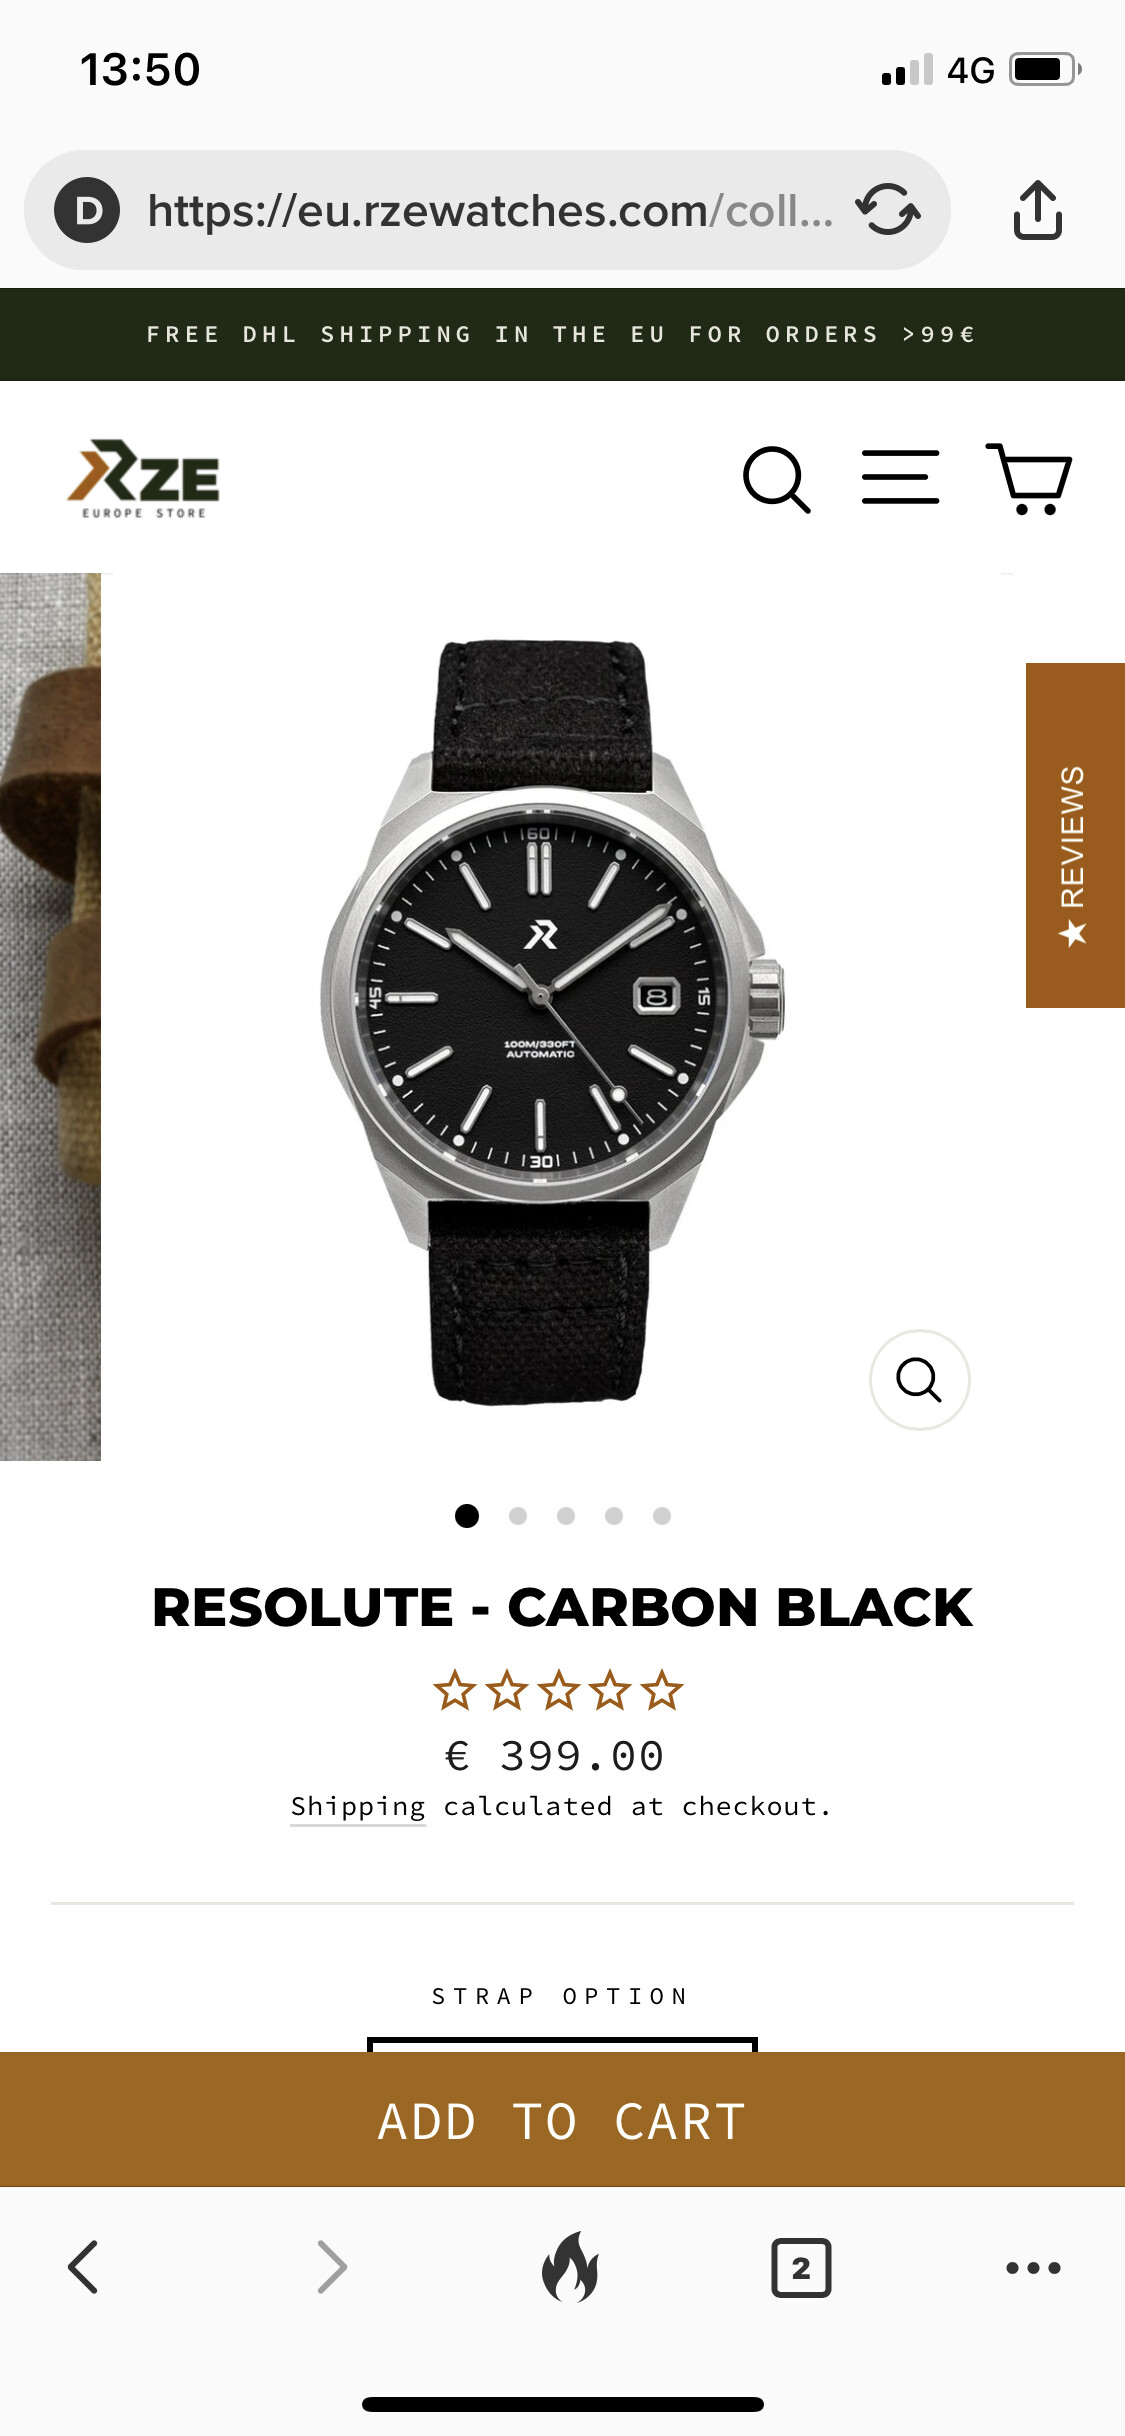The image size is (1125, 2436).
Task: Tap the five-star rating row
Action: [558, 1691]
